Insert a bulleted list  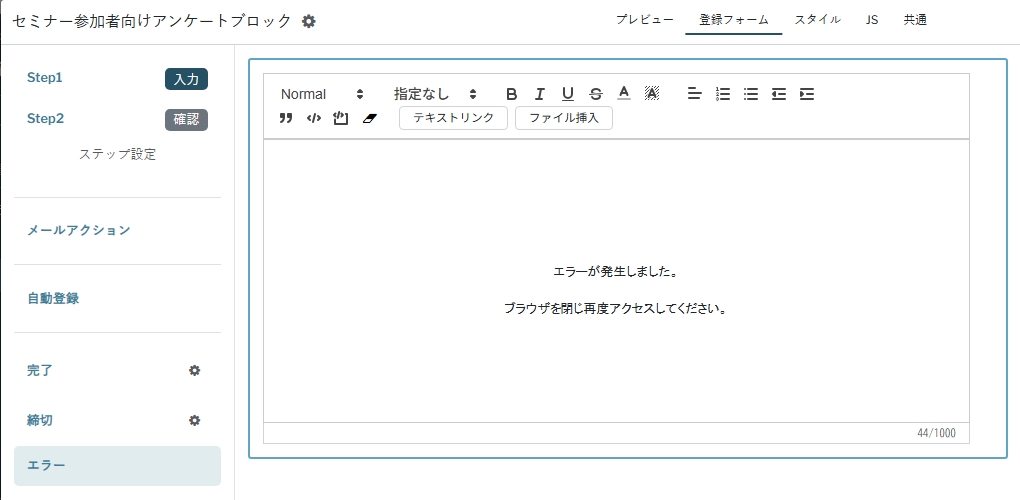(751, 94)
